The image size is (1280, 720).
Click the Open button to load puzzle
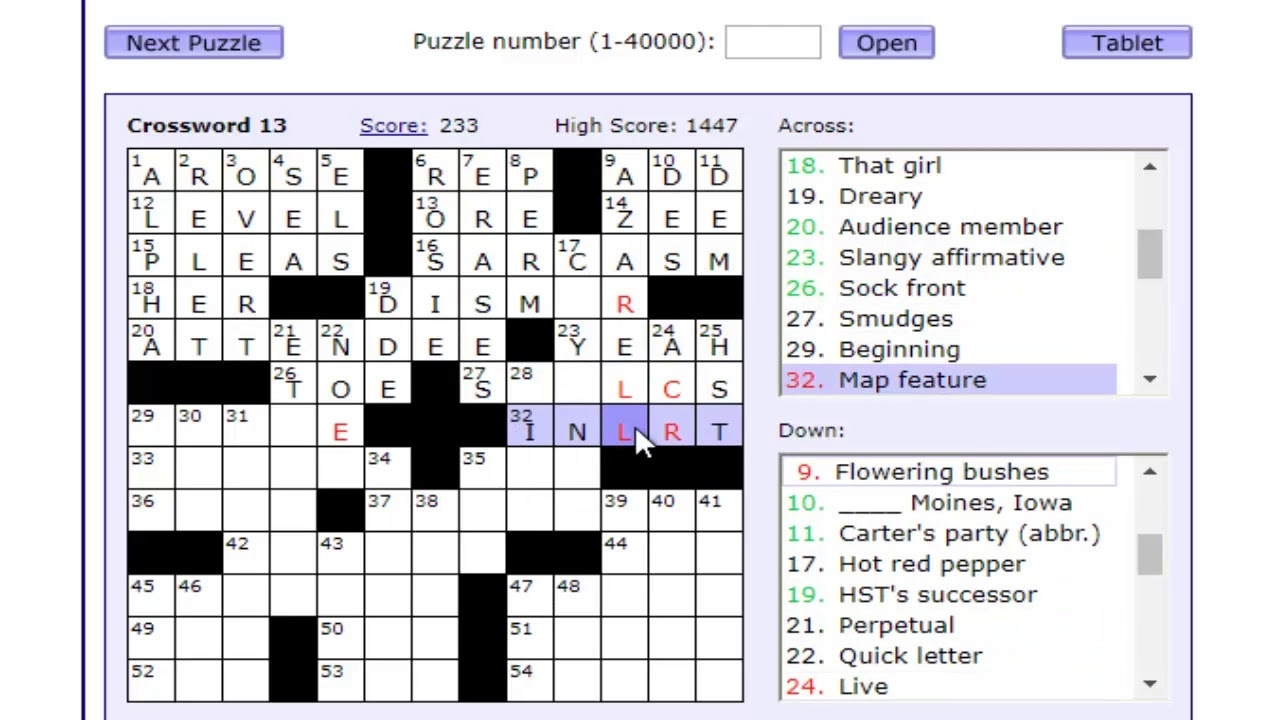(x=886, y=42)
